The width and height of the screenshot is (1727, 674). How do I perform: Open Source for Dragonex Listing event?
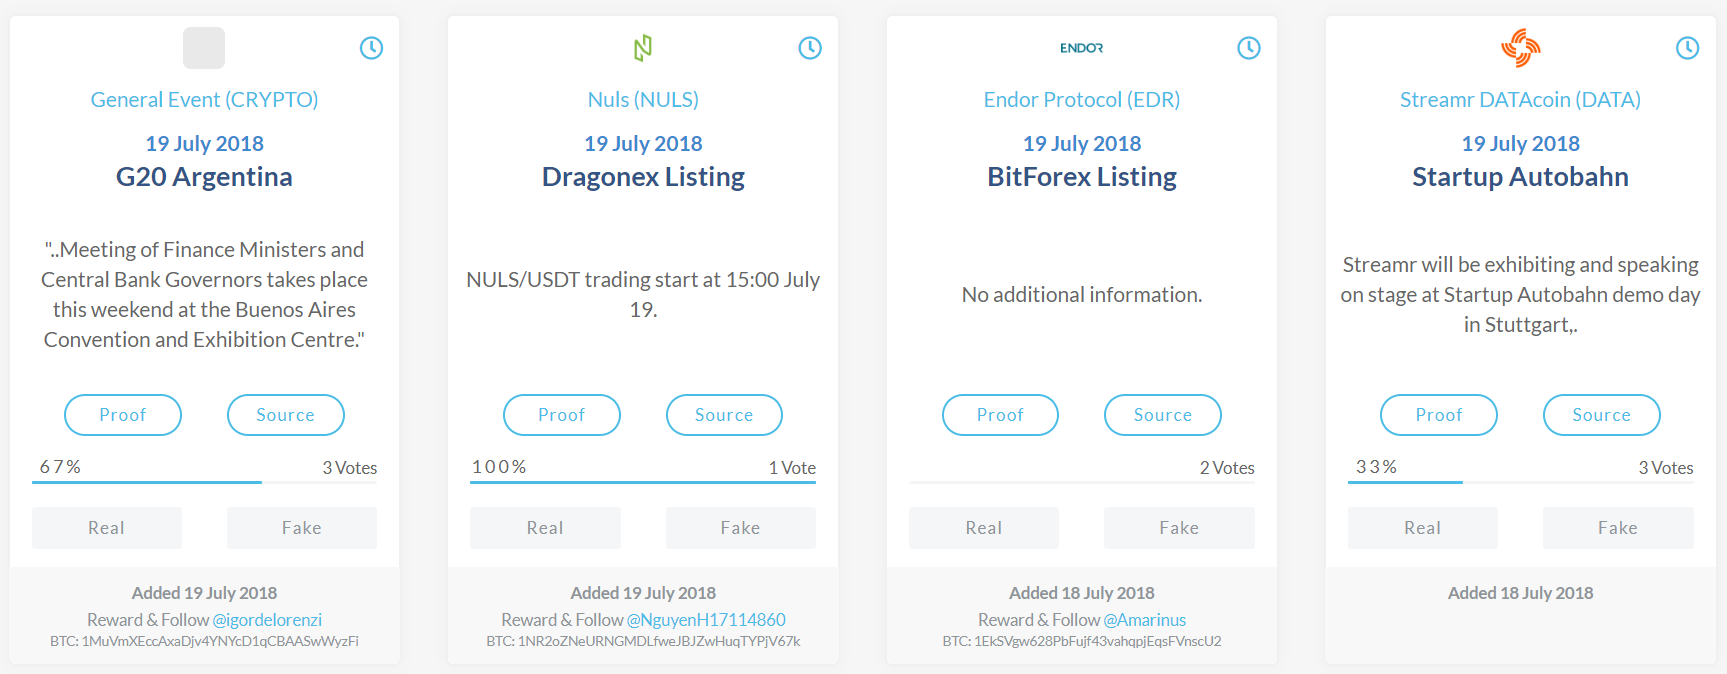click(724, 415)
